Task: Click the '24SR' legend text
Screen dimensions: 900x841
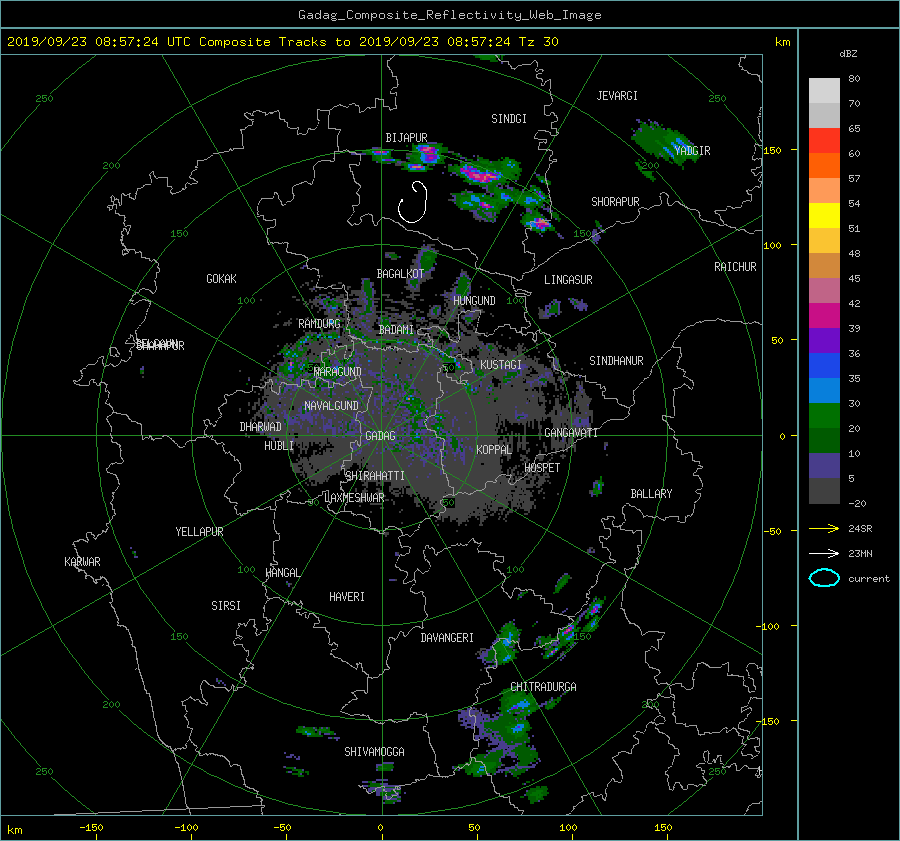Action: [860, 529]
